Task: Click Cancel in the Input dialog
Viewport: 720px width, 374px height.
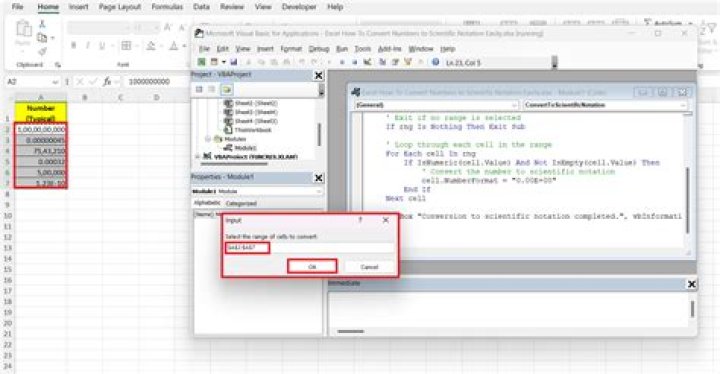Action: 369,266
